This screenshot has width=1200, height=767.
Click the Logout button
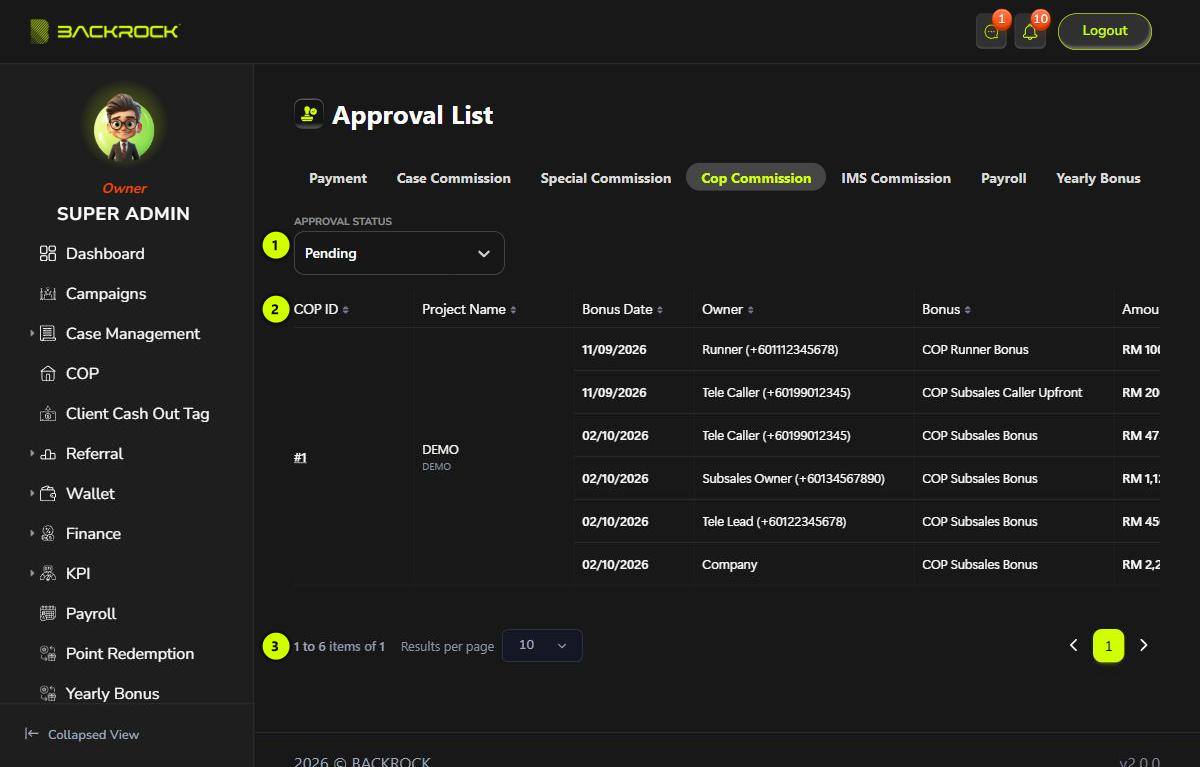(x=1105, y=31)
